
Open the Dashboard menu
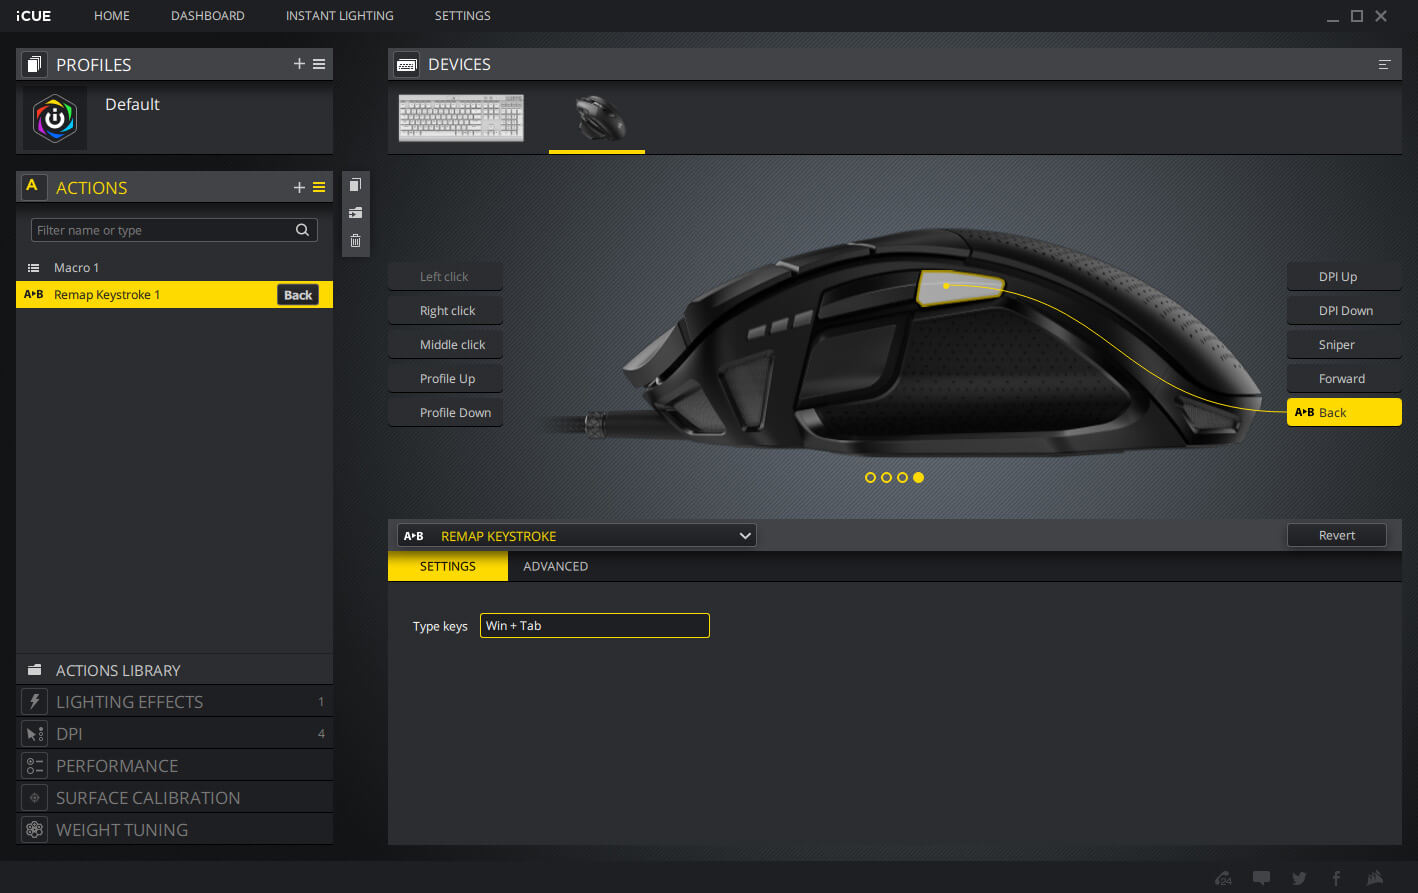click(208, 16)
